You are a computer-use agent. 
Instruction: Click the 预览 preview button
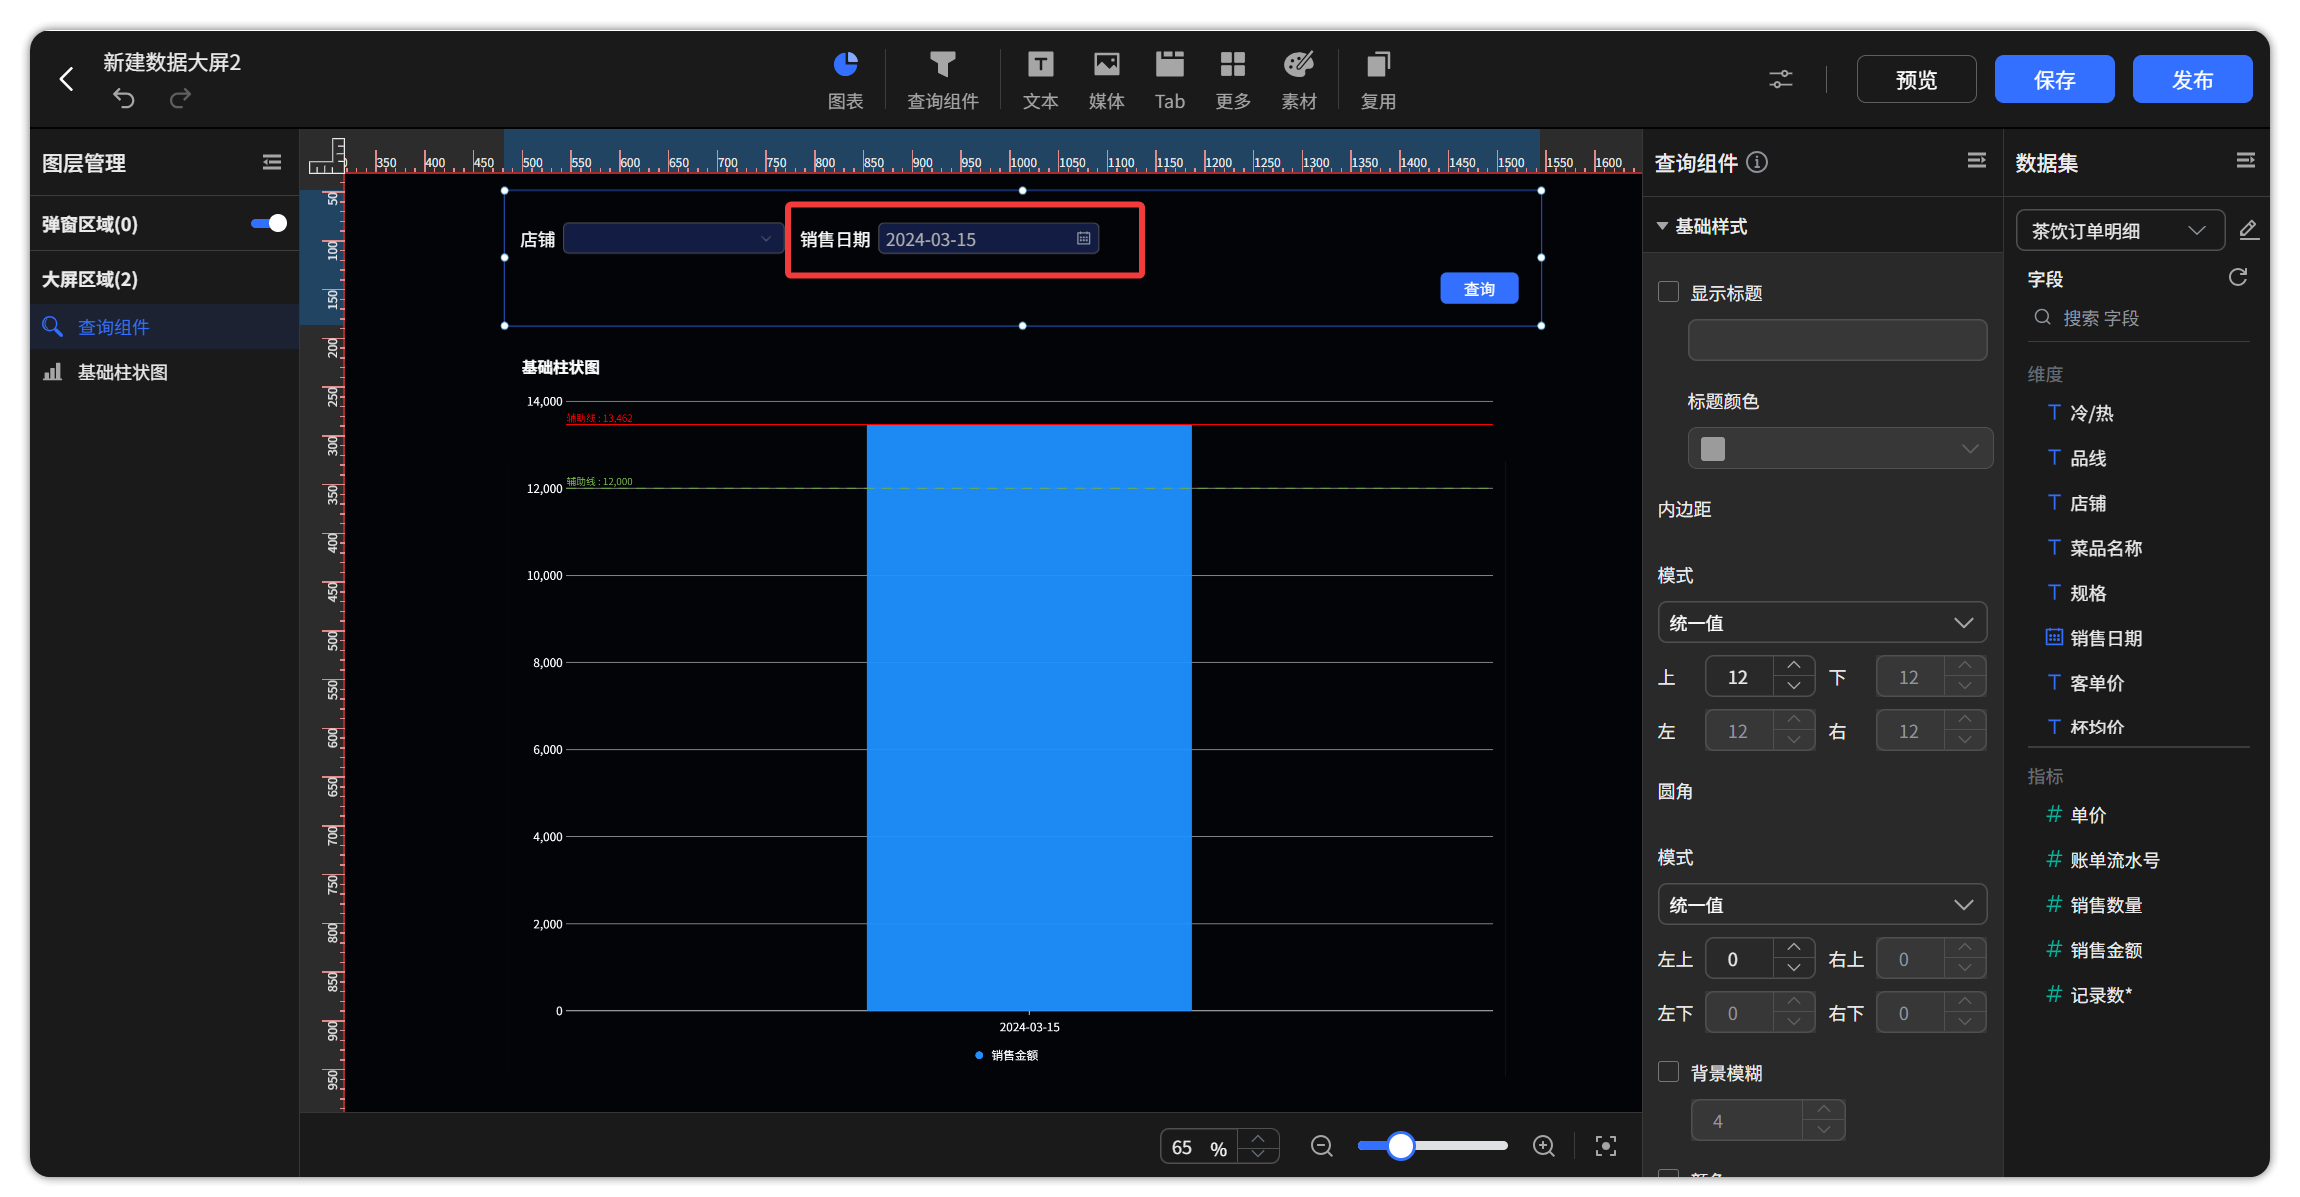[x=1916, y=79]
